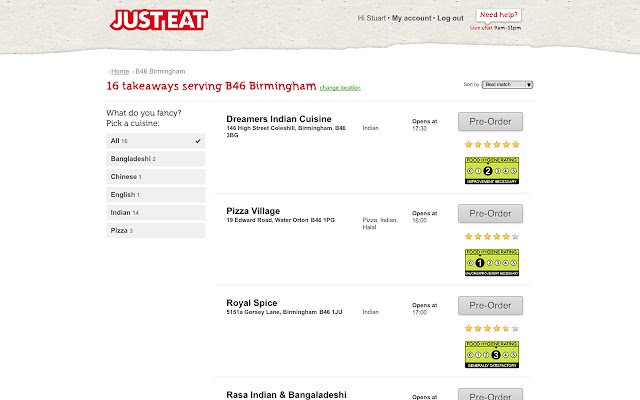Filter takeaways by Indian cuisine
Screen dimensions: 640x400
[156, 213]
